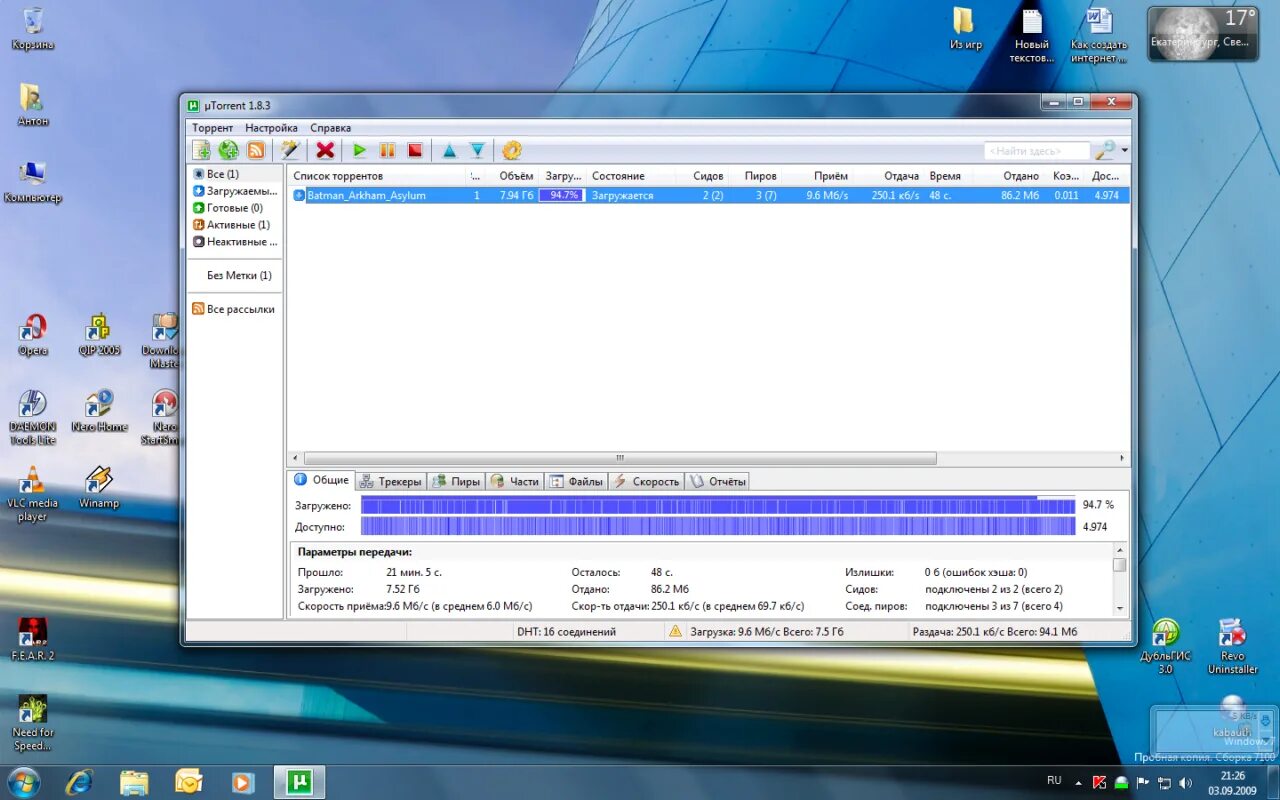Click the orange Pause torrent icon

[x=387, y=150]
